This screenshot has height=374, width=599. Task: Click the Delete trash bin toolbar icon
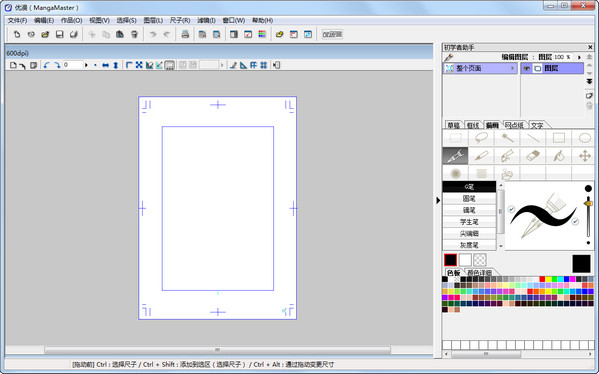134,34
